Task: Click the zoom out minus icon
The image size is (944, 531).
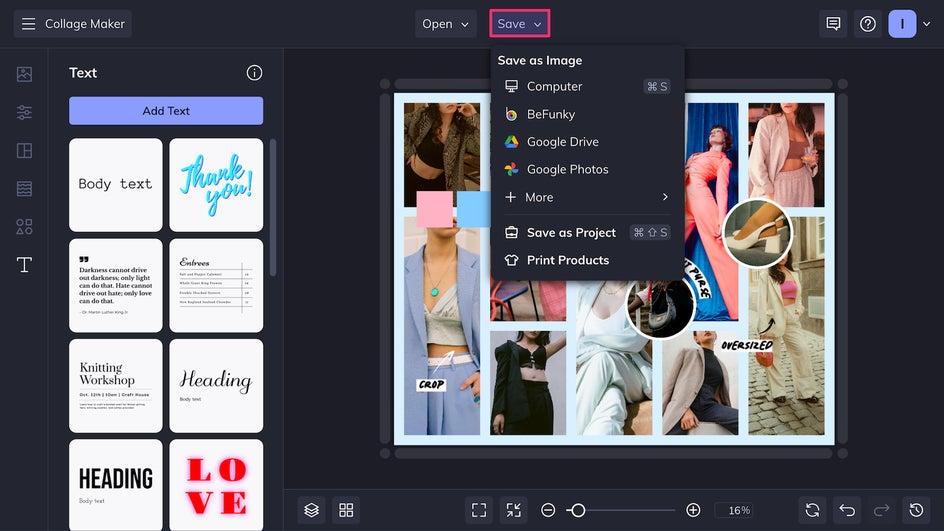Action: click(x=548, y=511)
